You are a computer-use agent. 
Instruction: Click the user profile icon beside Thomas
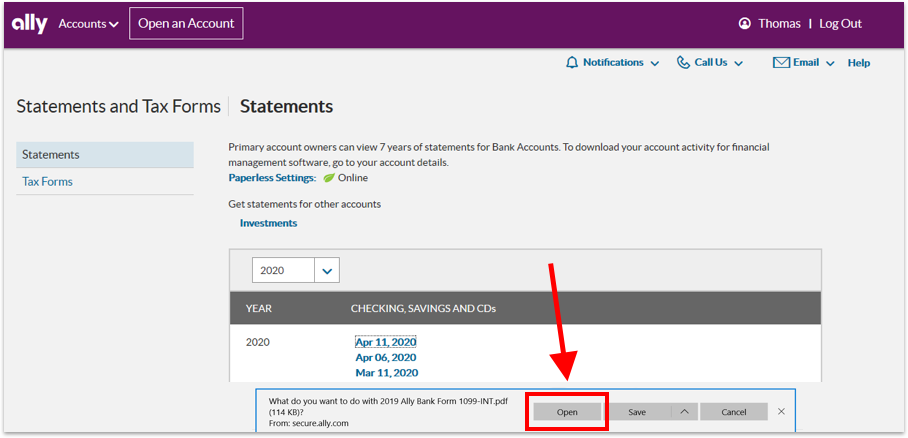pos(745,24)
